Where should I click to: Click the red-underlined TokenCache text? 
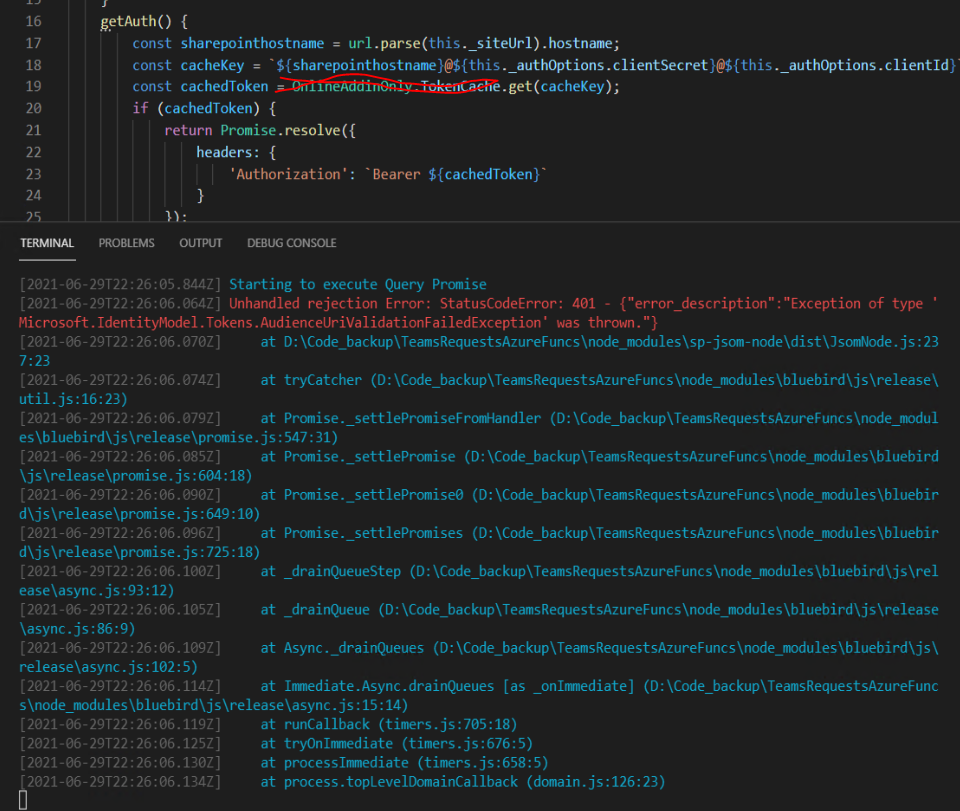pos(458,86)
